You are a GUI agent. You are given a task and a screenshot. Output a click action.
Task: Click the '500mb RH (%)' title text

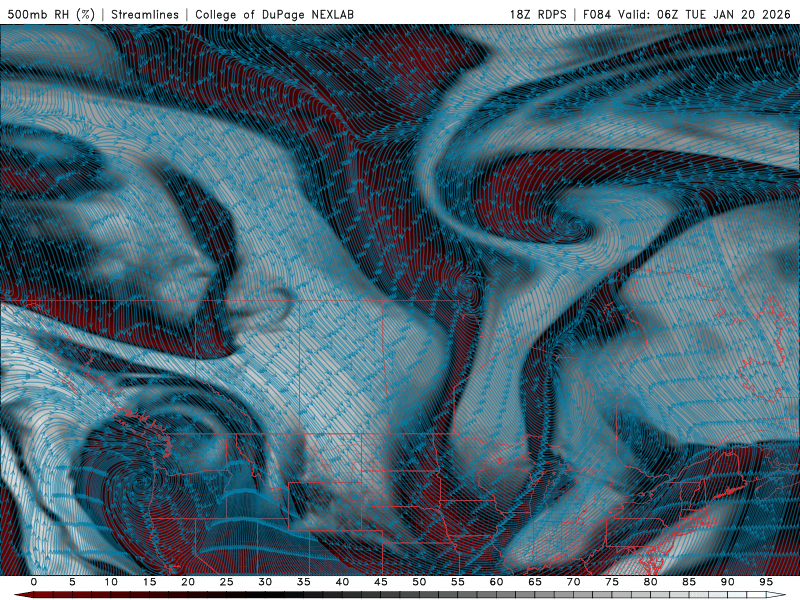tap(51, 14)
